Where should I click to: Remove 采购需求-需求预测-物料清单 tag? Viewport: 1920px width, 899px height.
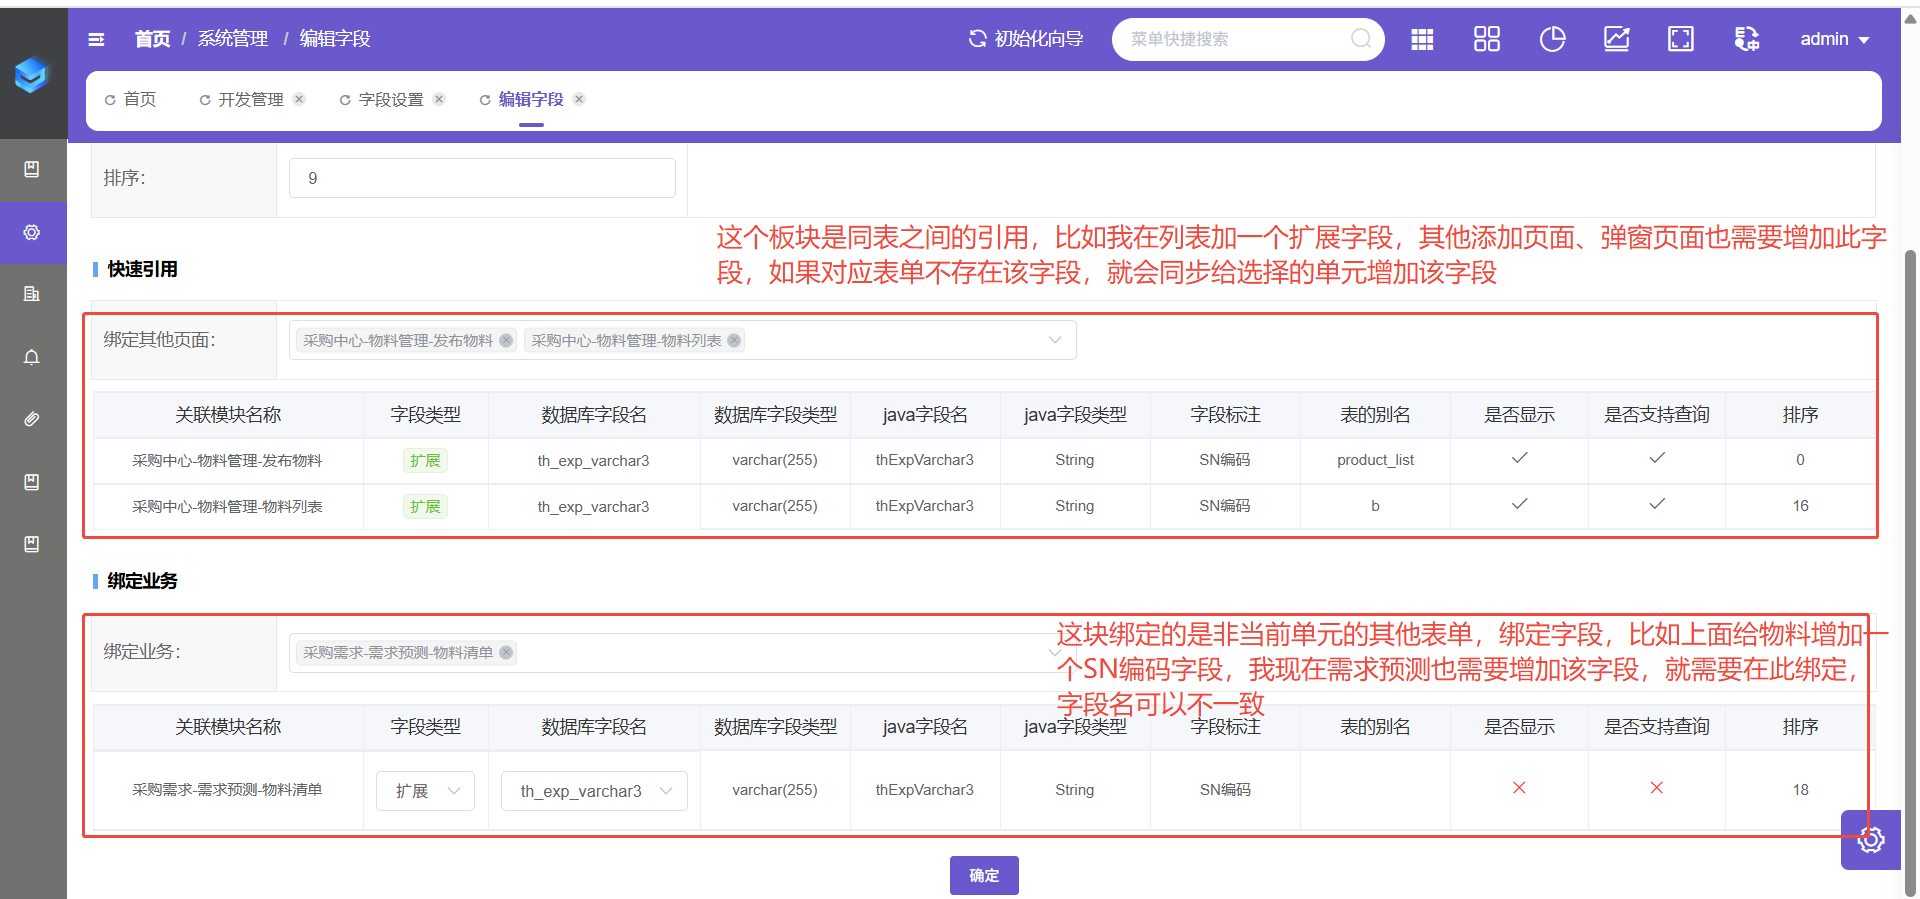[506, 653]
